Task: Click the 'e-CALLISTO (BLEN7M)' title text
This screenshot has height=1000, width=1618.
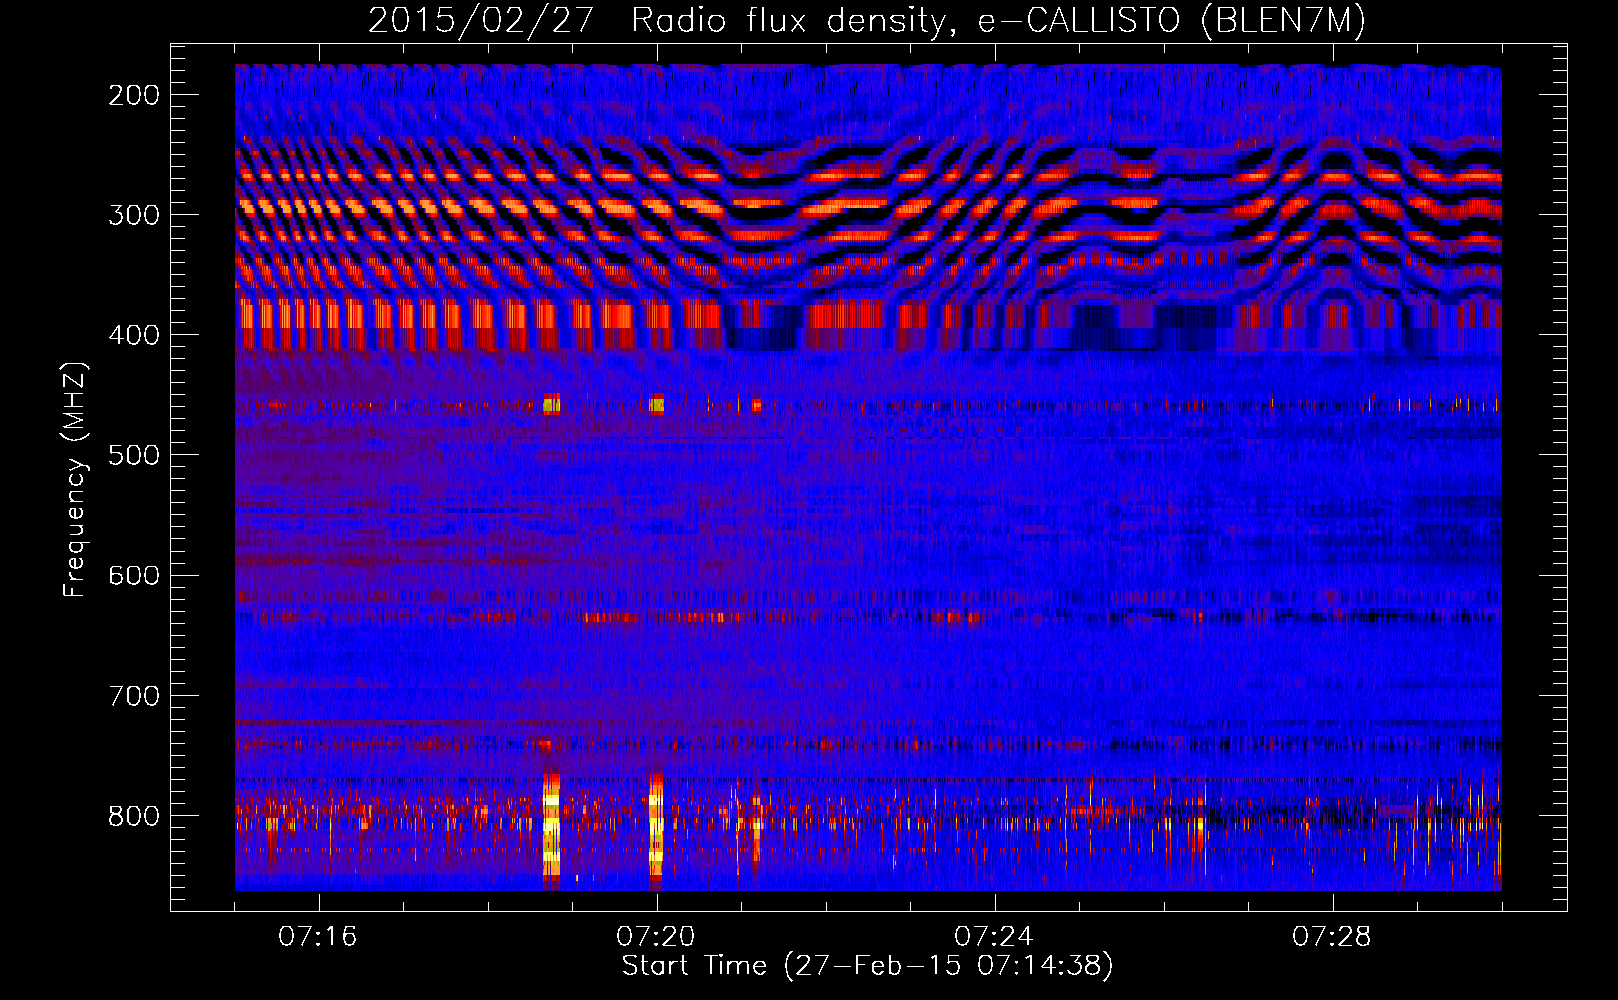Action: click(x=1171, y=20)
